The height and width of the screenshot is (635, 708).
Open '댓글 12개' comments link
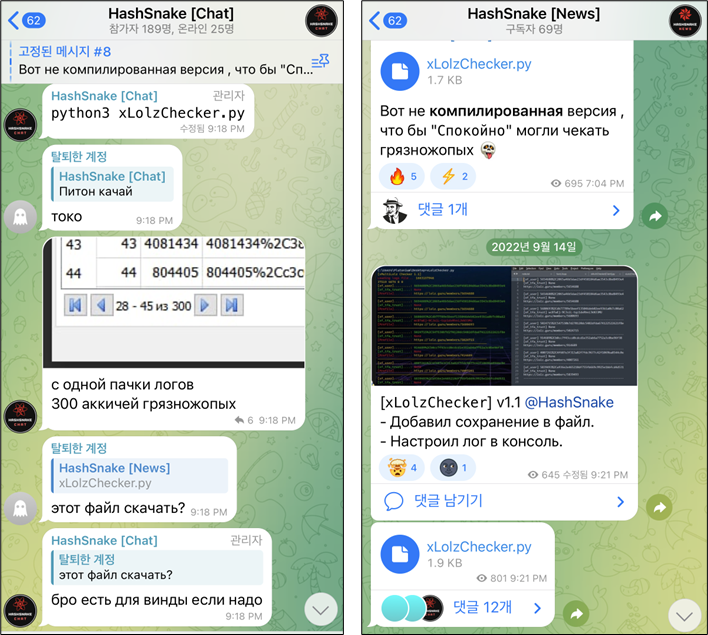(483, 607)
